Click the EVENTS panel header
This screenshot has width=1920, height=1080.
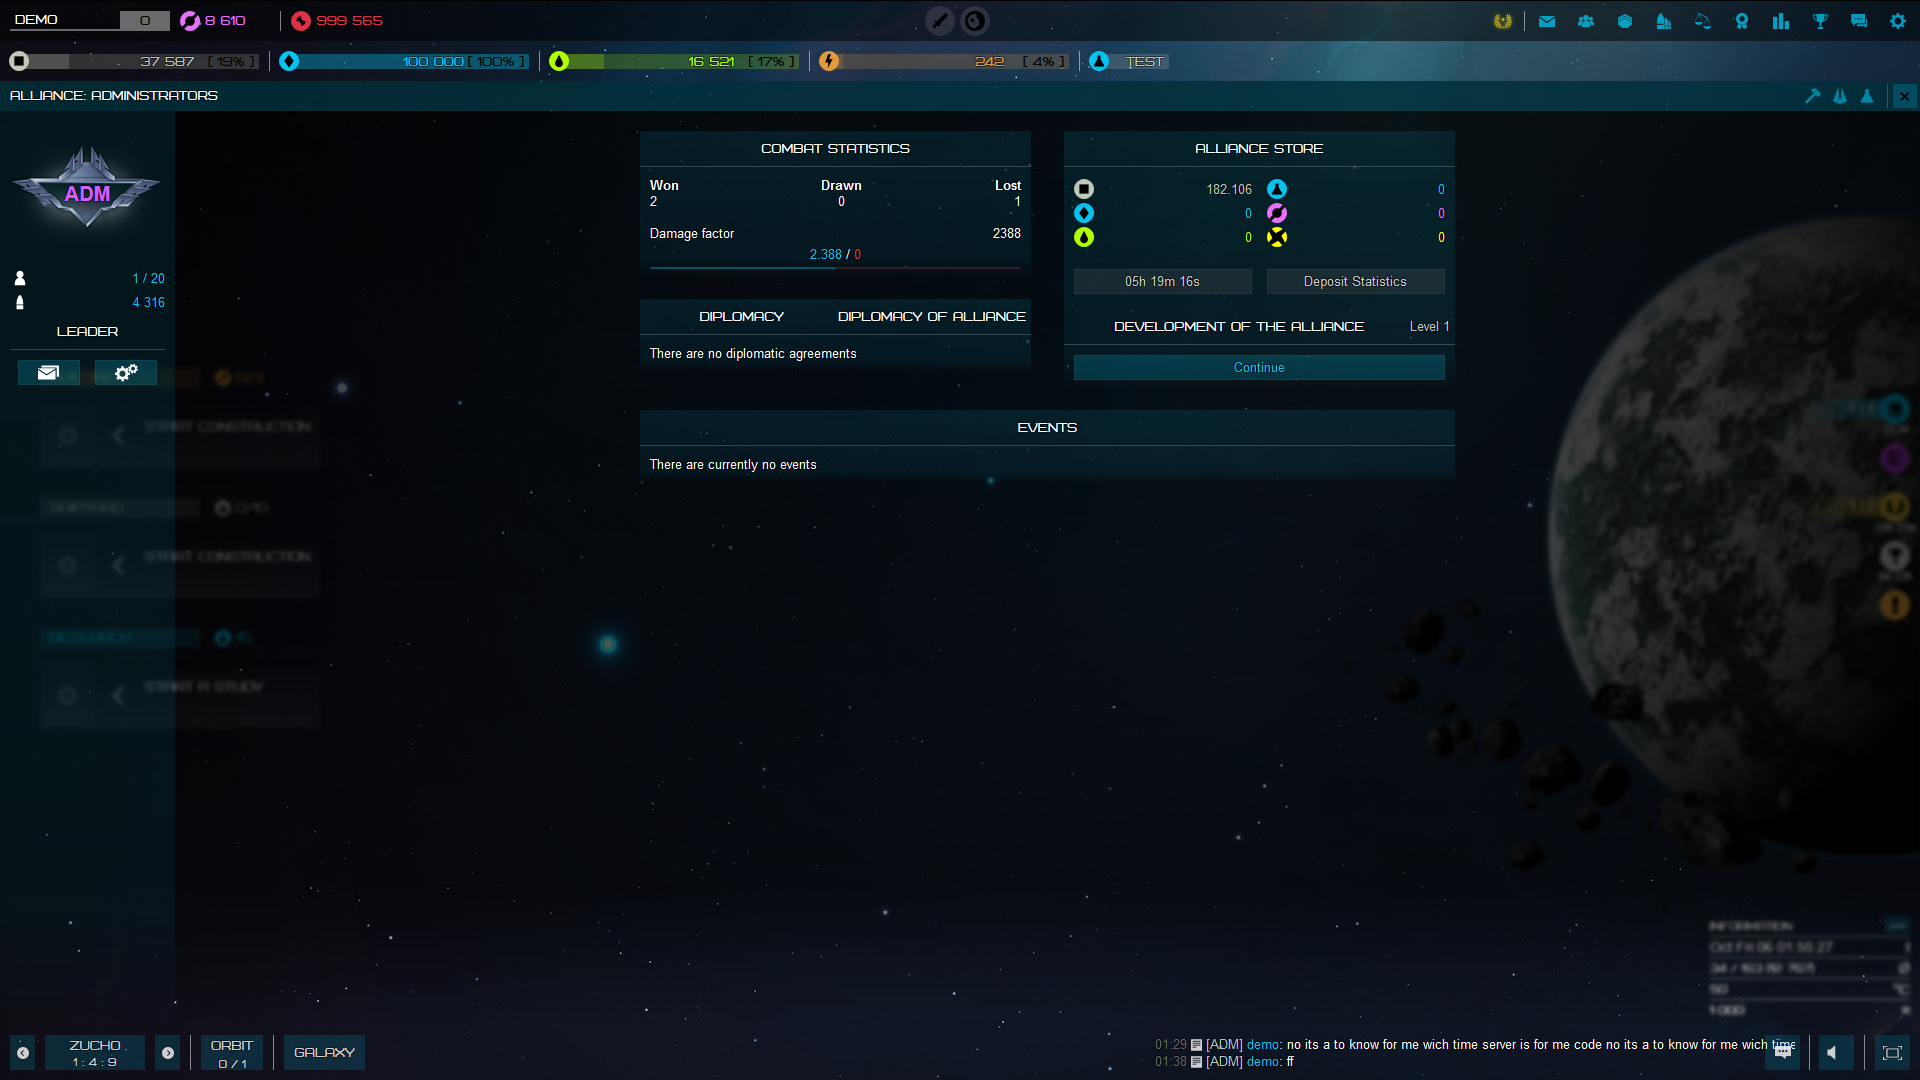(x=1047, y=428)
